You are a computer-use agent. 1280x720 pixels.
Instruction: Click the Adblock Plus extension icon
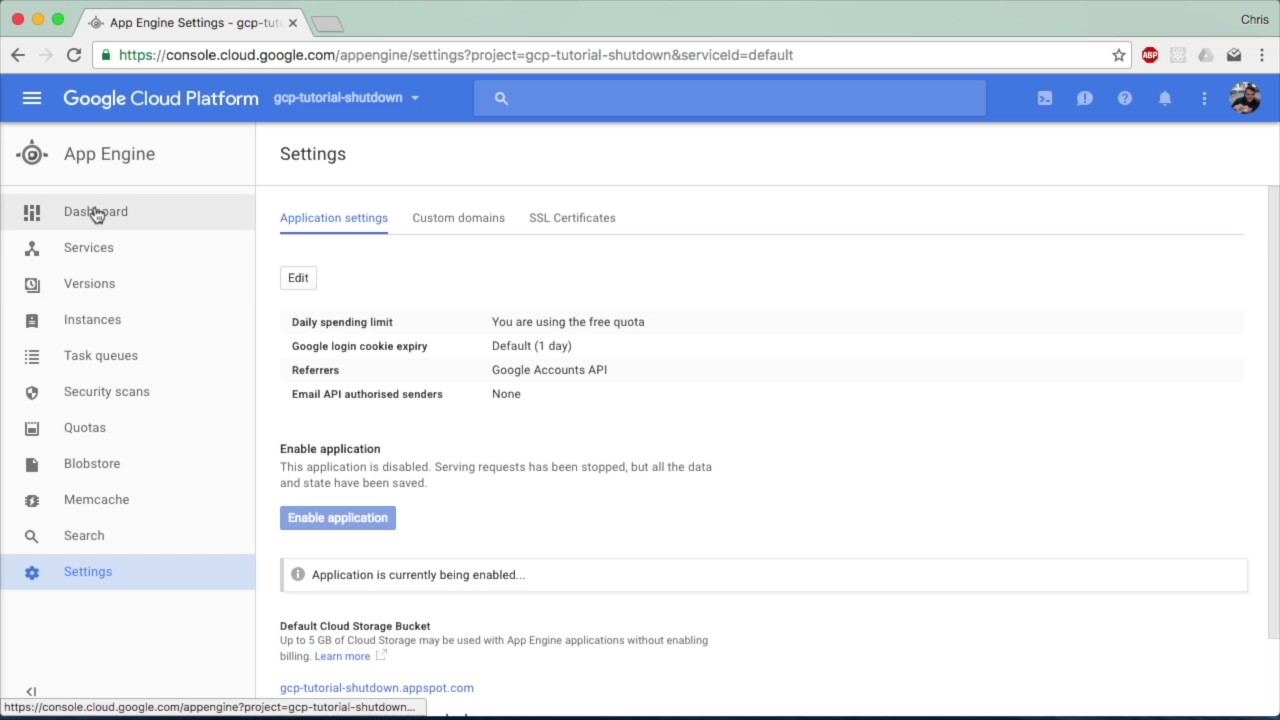click(1150, 55)
